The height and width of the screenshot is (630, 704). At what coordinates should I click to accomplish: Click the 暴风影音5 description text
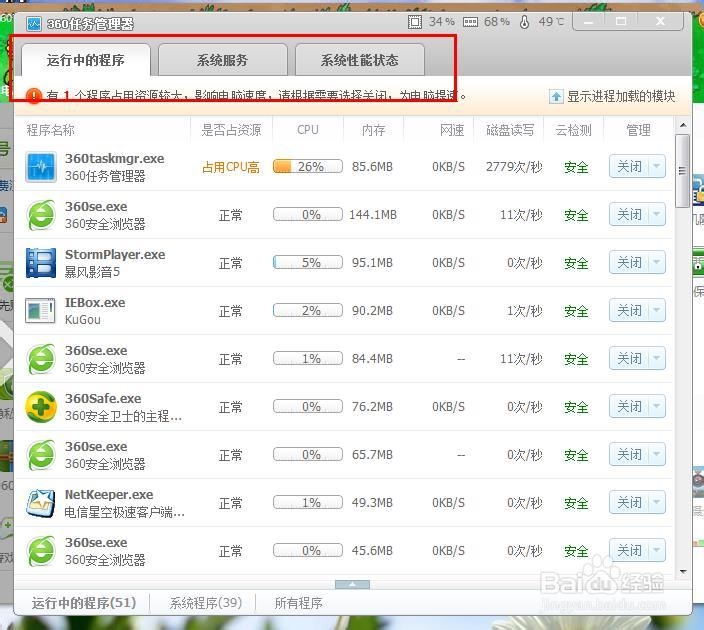(x=92, y=272)
